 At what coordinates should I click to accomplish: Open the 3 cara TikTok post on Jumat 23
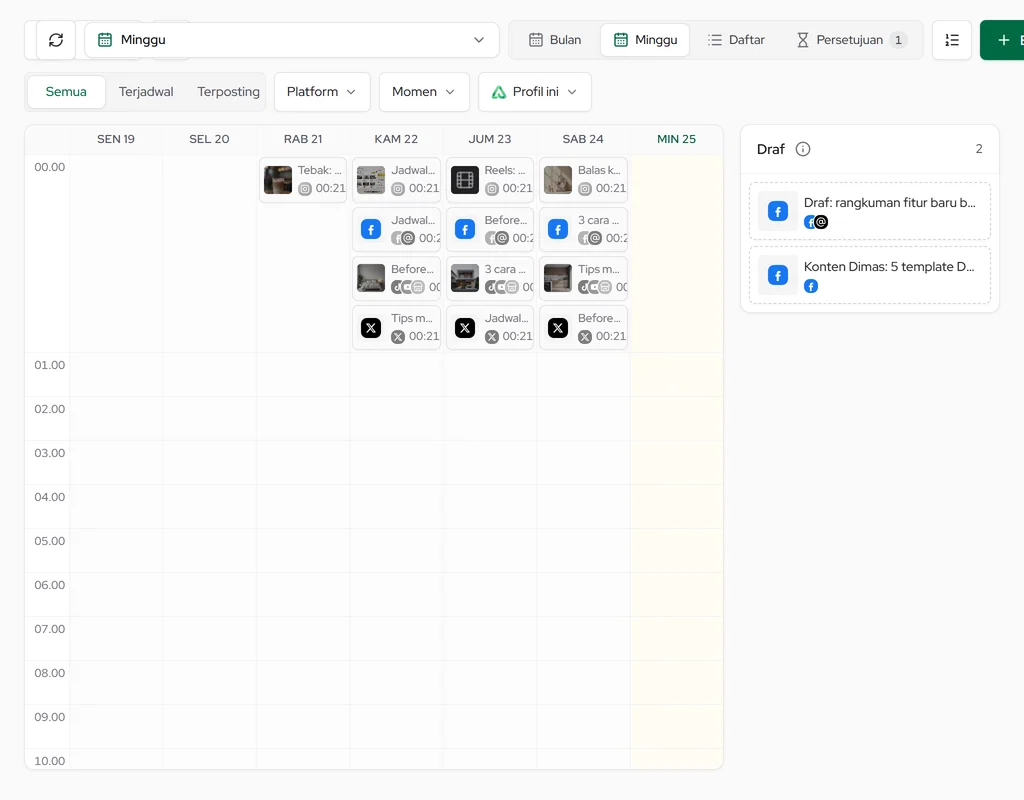[490, 278]
